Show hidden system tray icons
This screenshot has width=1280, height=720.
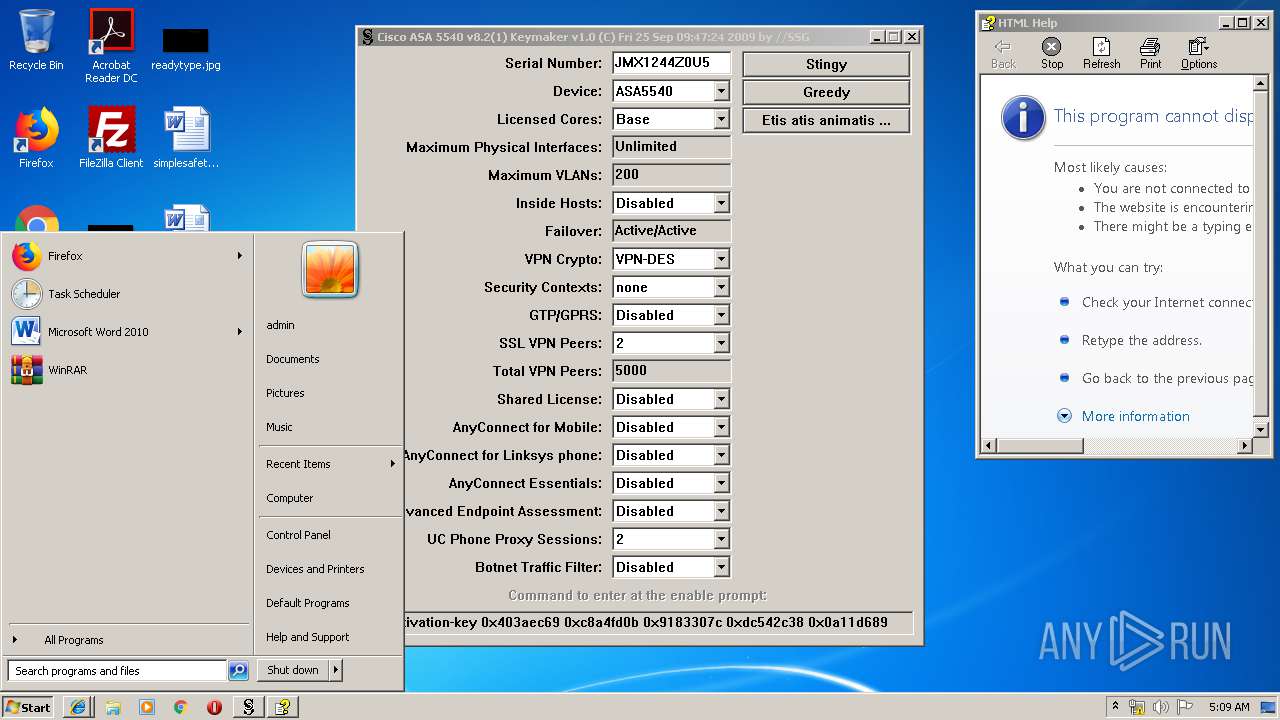(x=1115, y=707)
